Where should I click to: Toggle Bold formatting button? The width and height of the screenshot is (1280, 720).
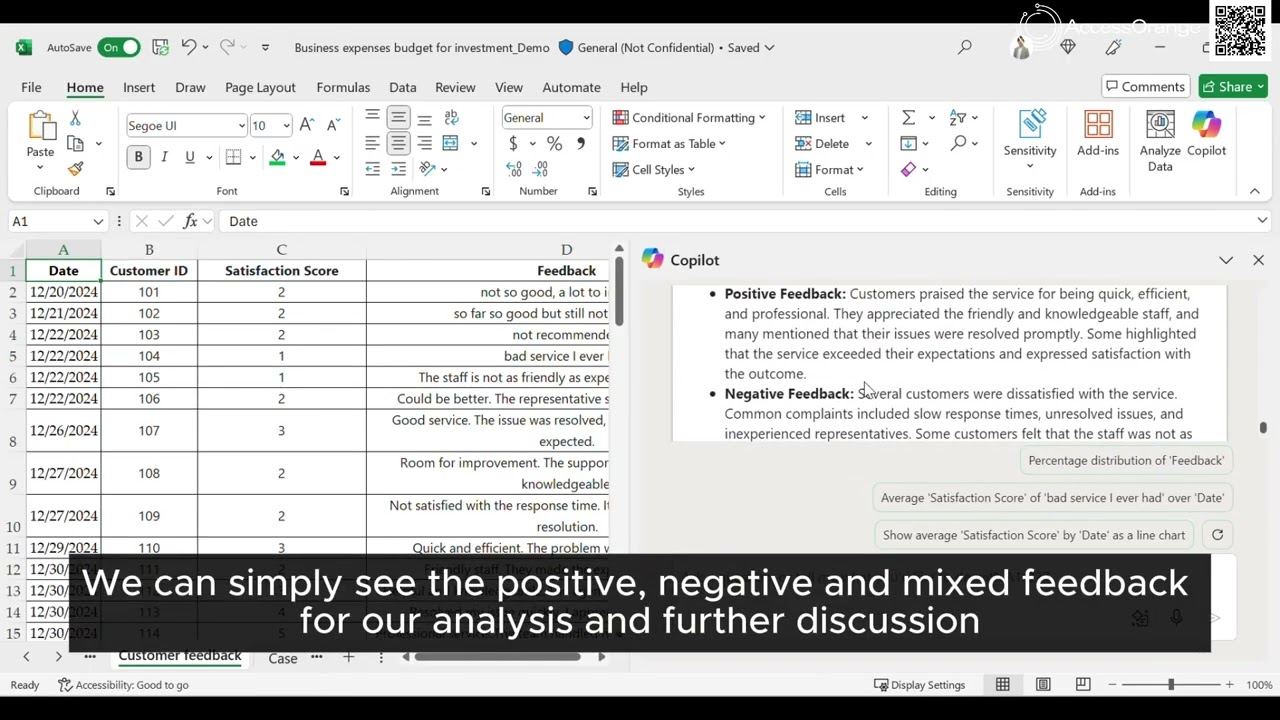138,157
